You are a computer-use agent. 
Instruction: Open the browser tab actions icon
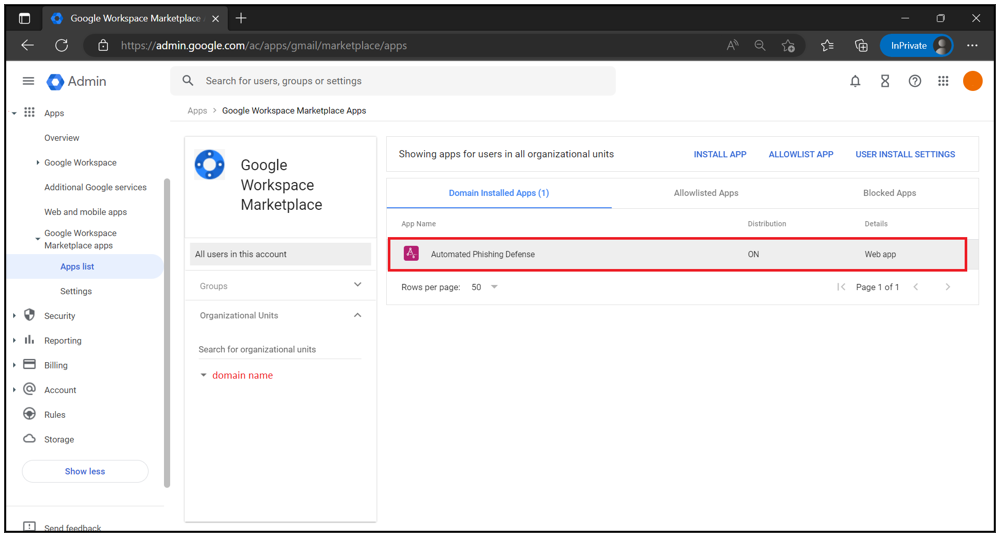click(24, 19)
